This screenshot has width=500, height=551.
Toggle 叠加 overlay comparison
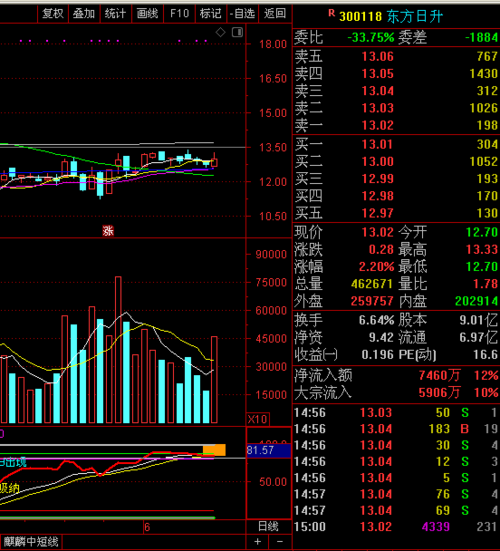(84, 14)
